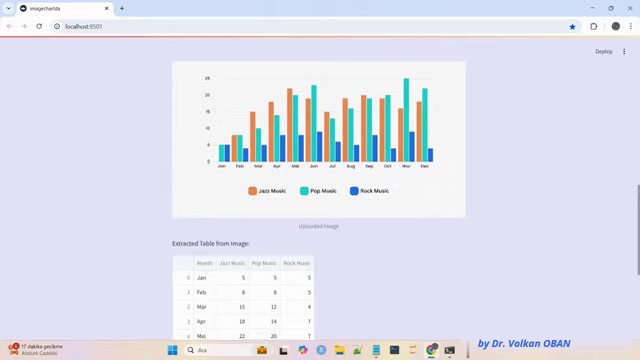Screen dimensions: 640x360
Task: Open the Chrome profile avatar
Action: [x=616, y=26]
